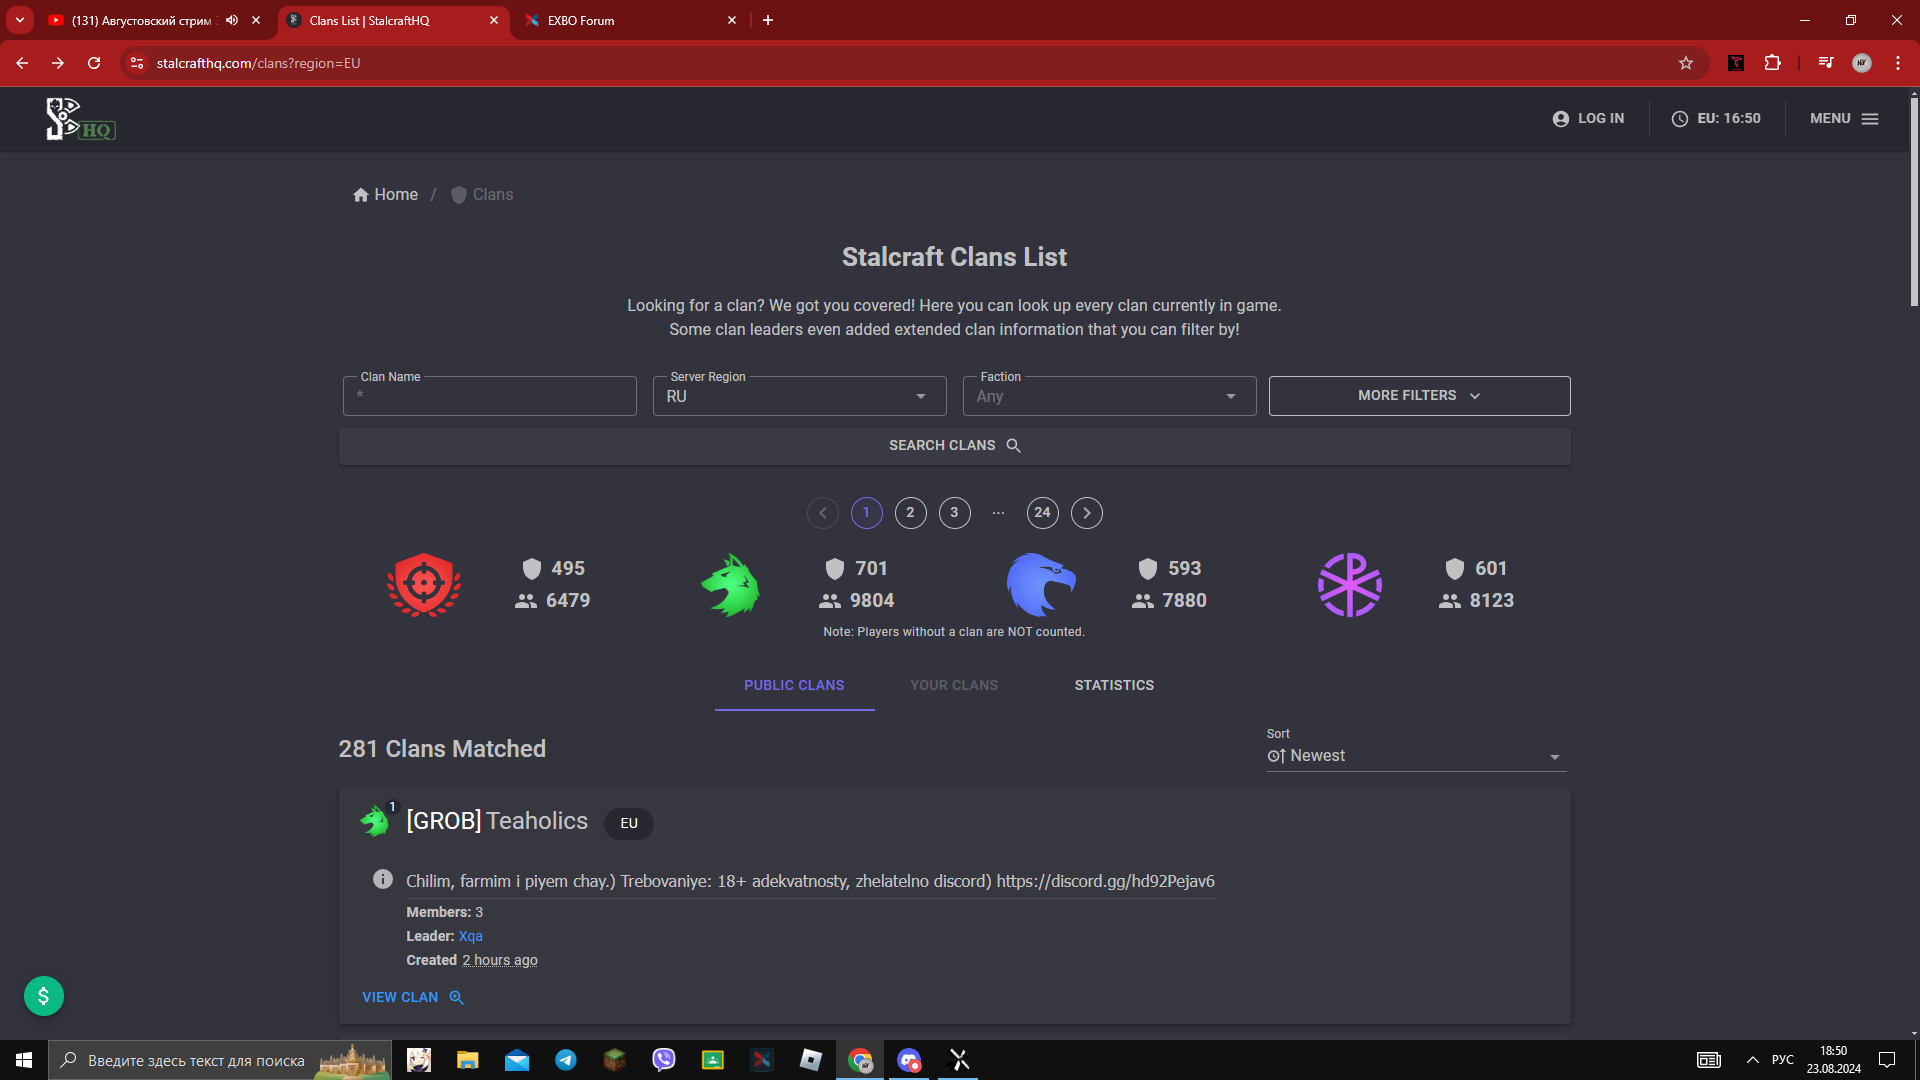Switch the РУС keyboard language indicator
The image size is (1920, 1080).
[1782, 1060]
